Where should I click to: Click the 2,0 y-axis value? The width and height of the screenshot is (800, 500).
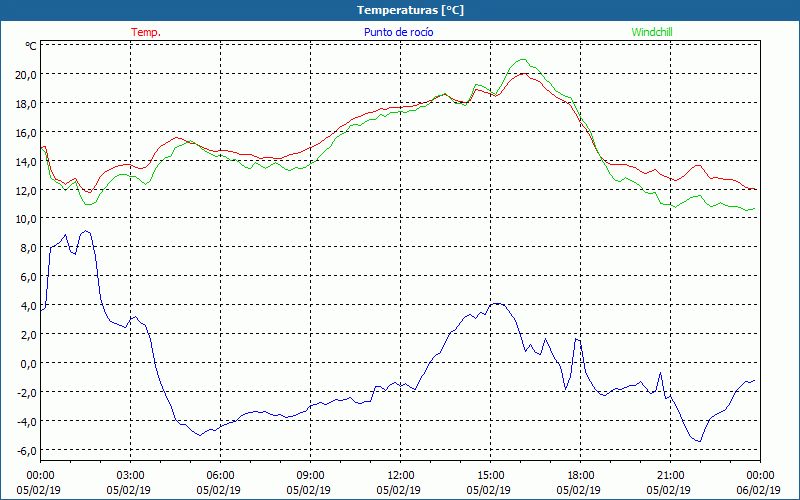click(29, 335)
